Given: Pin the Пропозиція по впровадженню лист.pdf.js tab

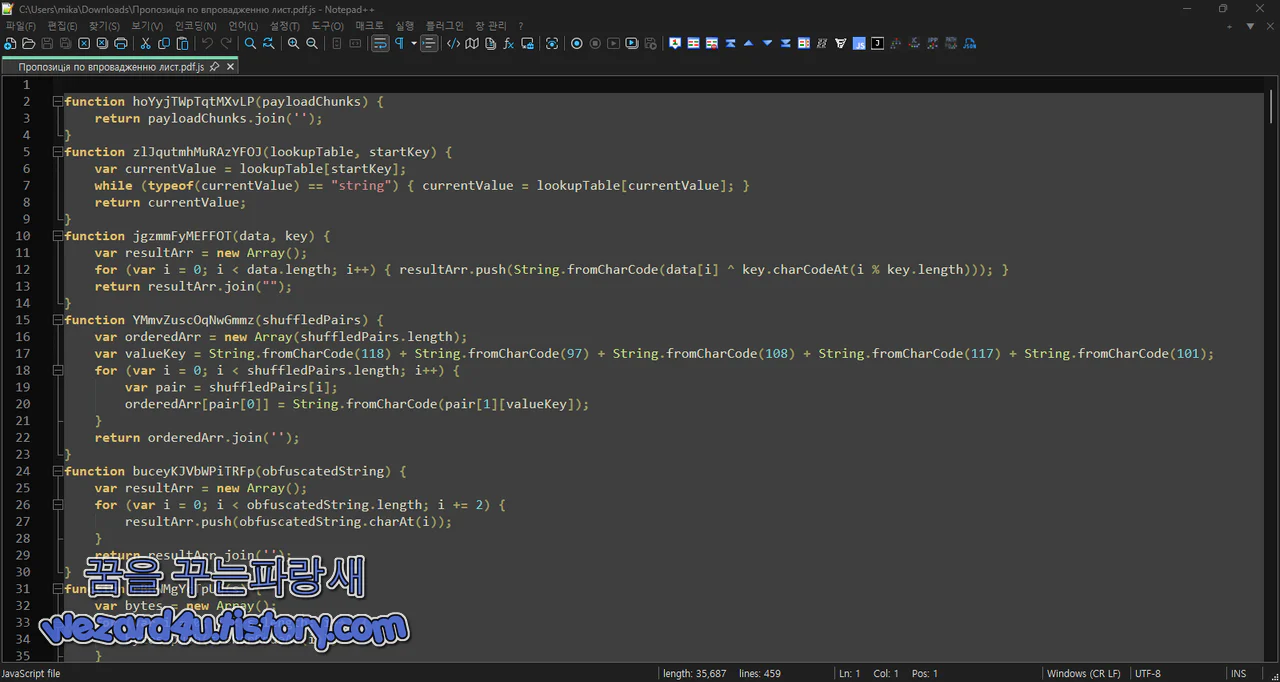Looking at the screenshot, I should coord(214,67).
